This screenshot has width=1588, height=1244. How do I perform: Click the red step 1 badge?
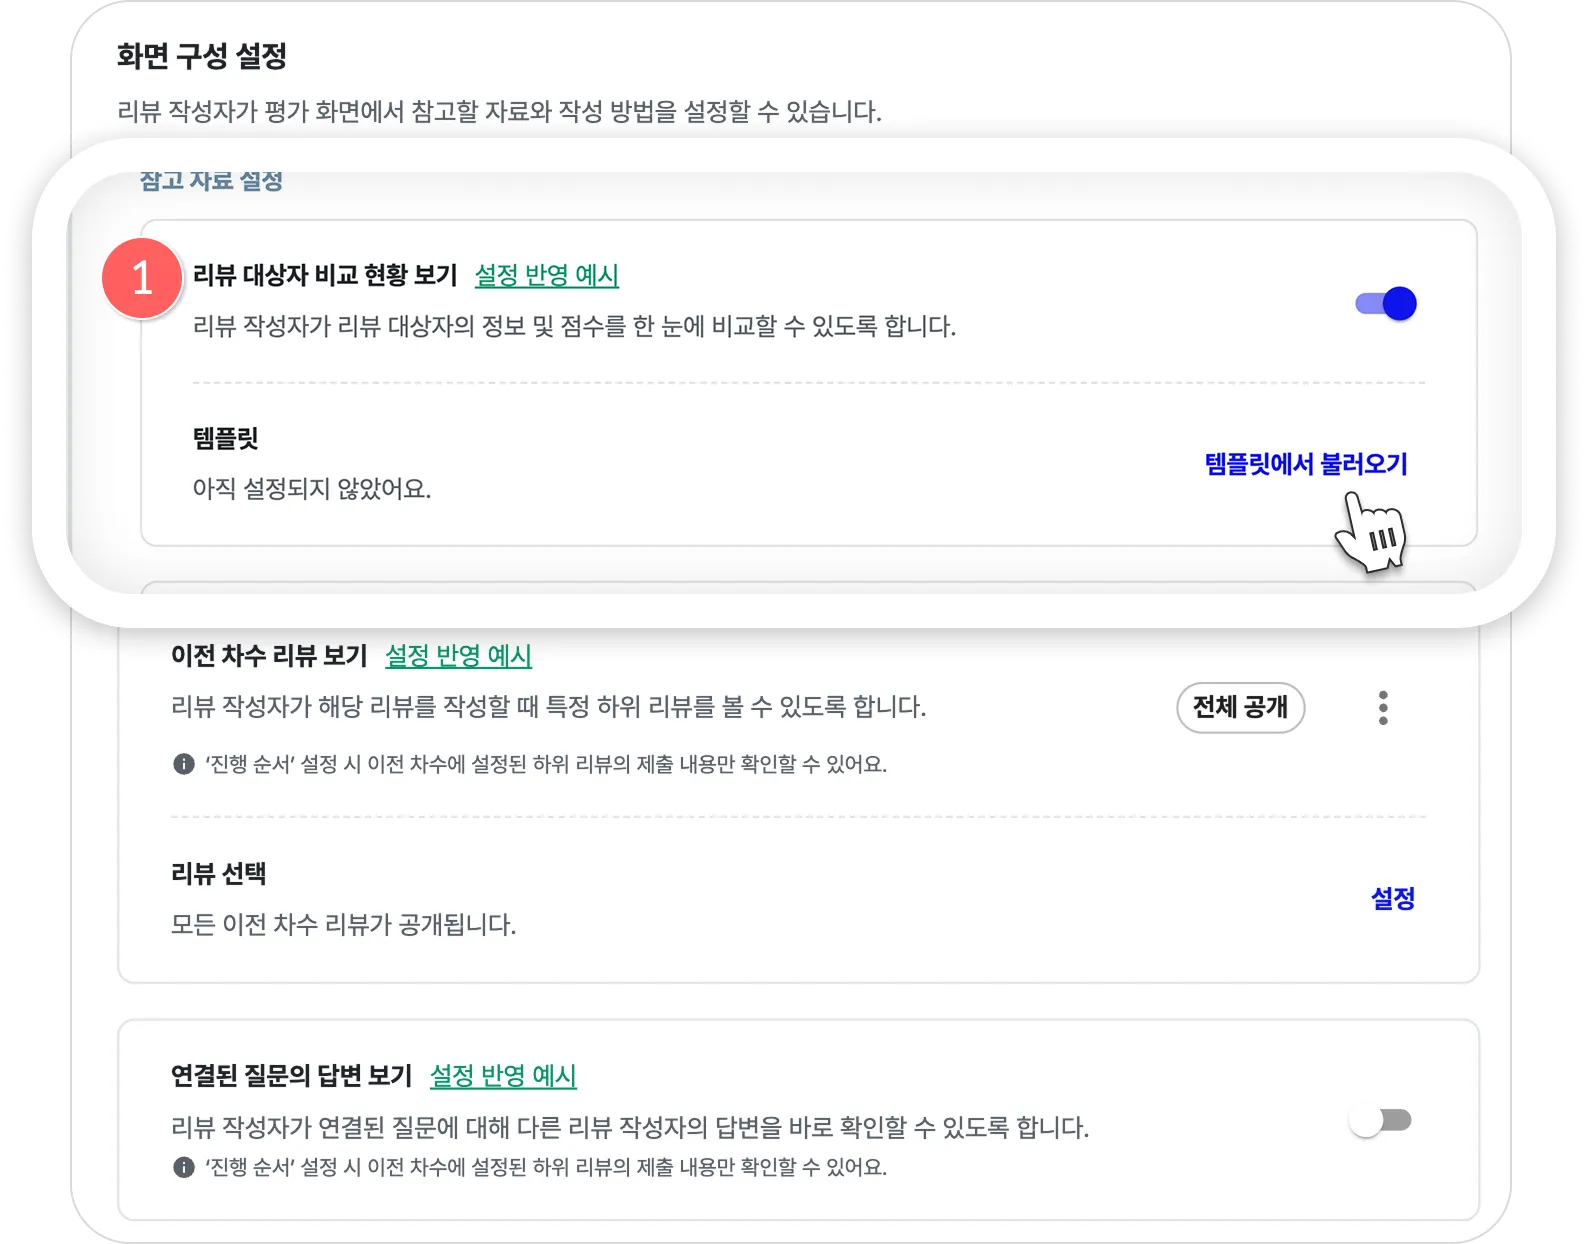(142, 278)
